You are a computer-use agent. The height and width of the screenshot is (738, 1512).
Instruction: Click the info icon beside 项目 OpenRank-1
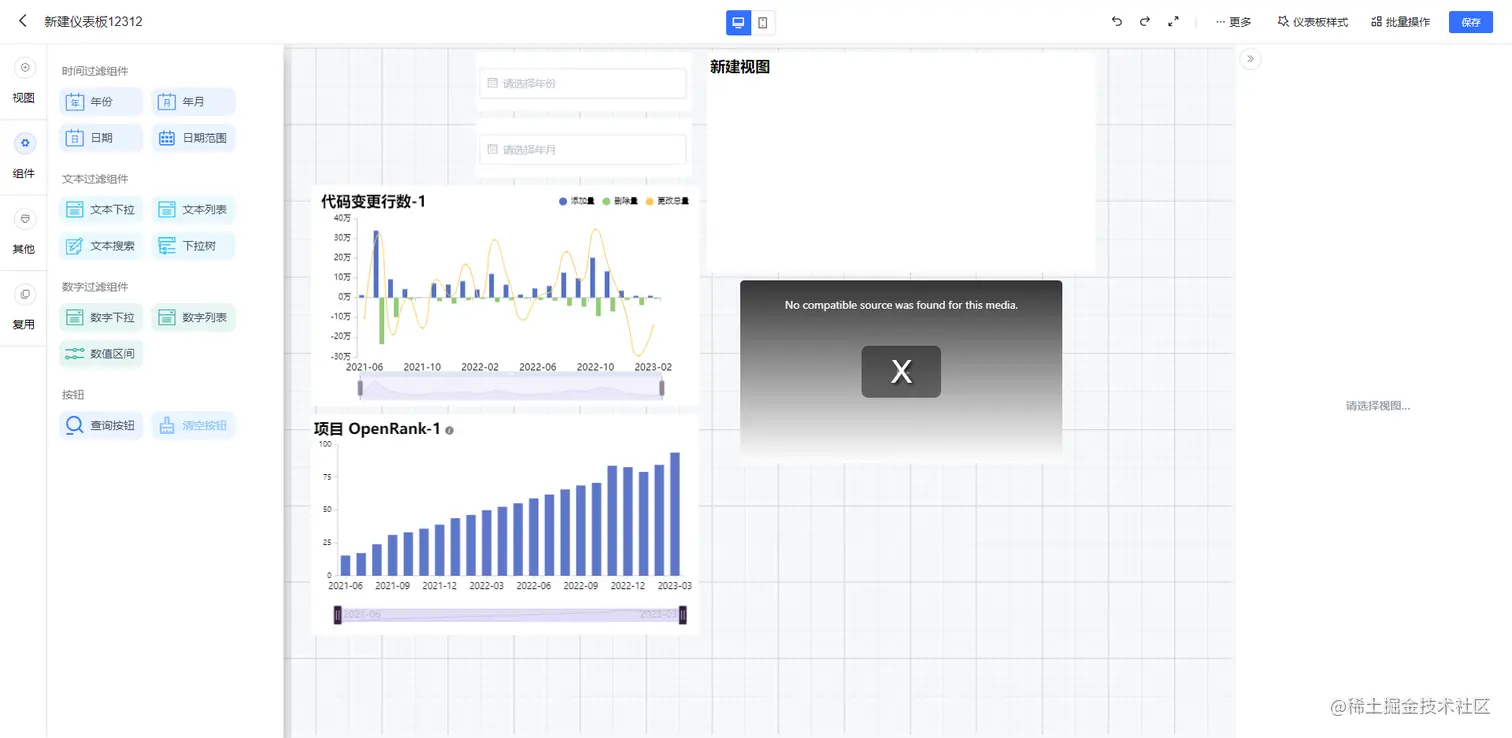pyautogui.click(x=450, y=430)
